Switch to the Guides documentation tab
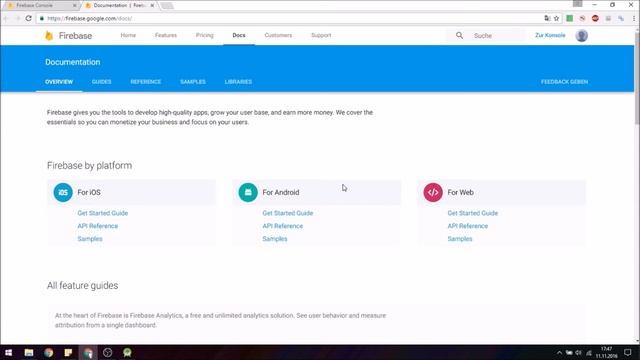640x360 pixels. [102, 82]
